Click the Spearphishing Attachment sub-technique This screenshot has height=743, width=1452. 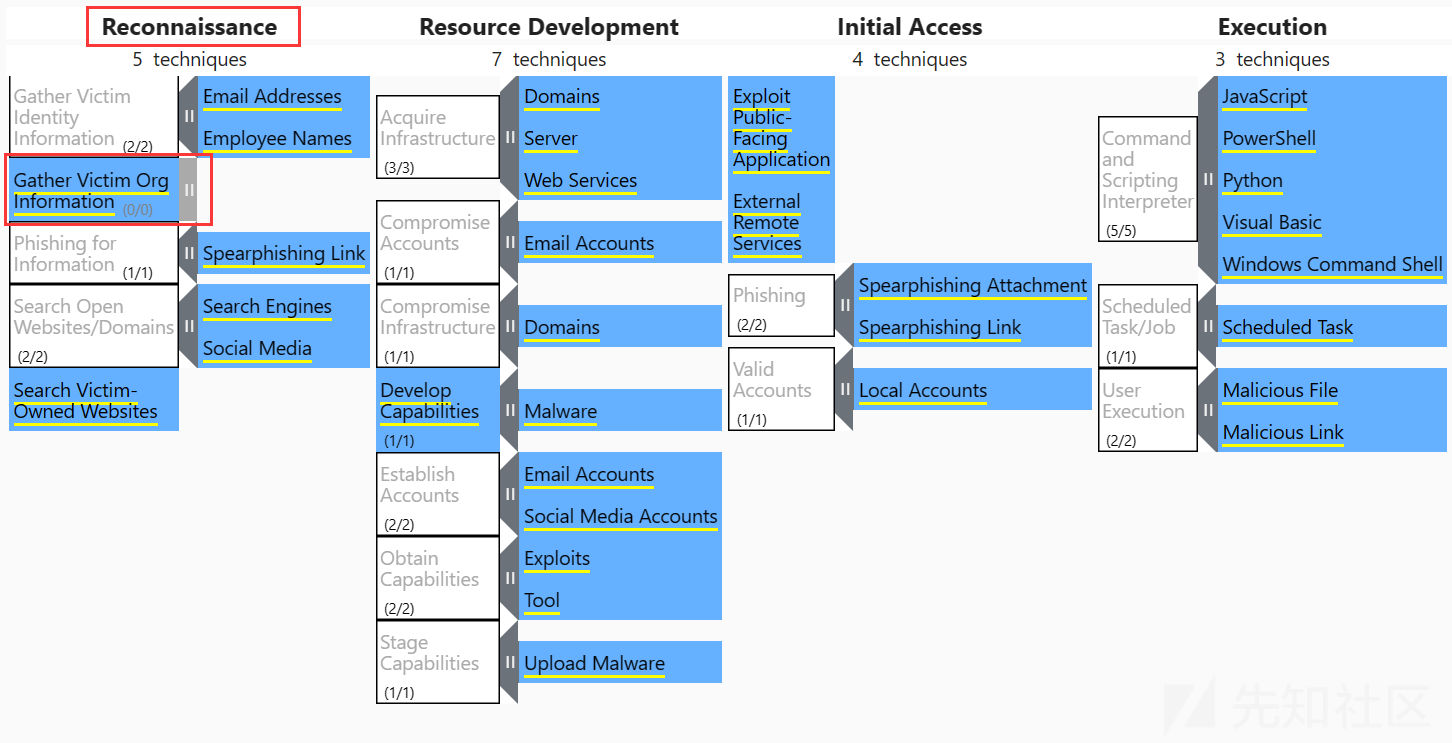coord(972,286)
